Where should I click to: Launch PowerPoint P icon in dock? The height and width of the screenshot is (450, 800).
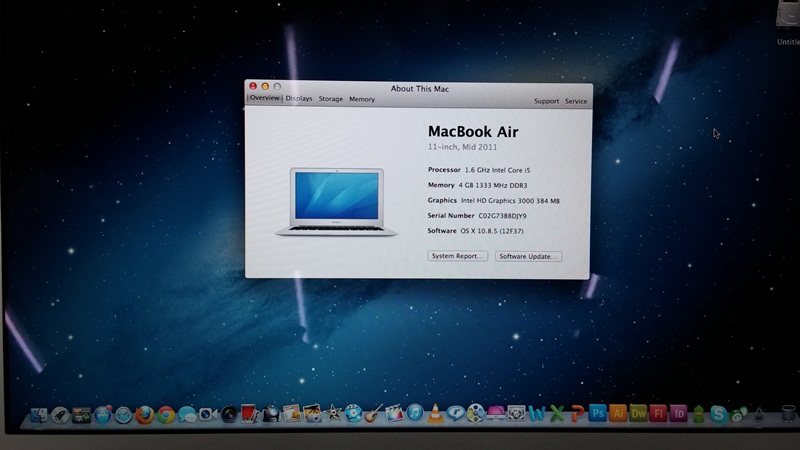577,413
